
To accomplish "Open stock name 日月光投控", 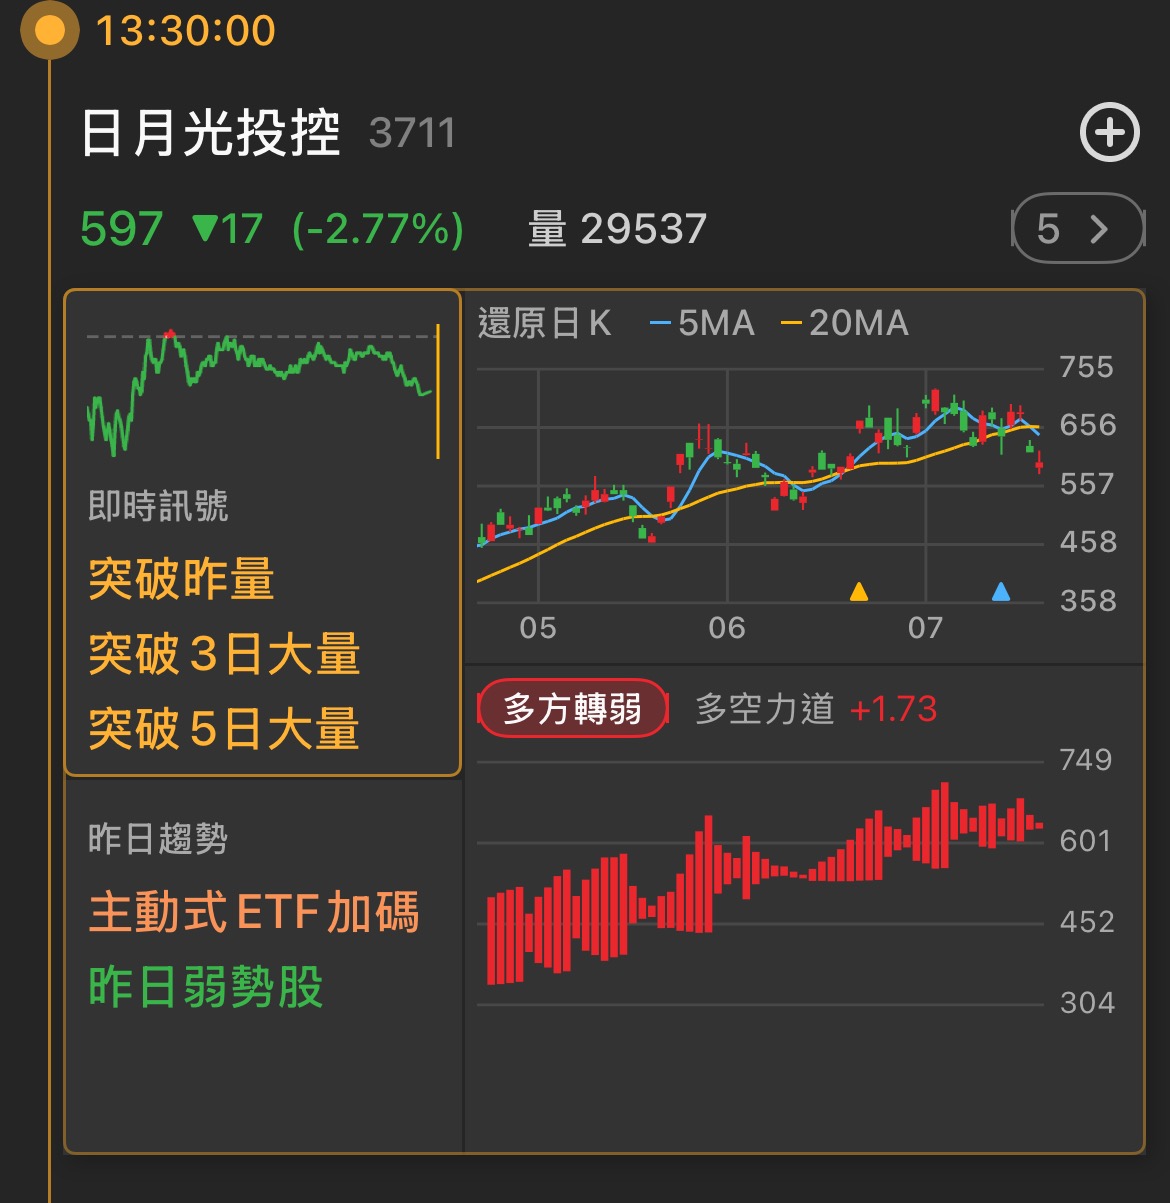I will (x=210, y=133).
